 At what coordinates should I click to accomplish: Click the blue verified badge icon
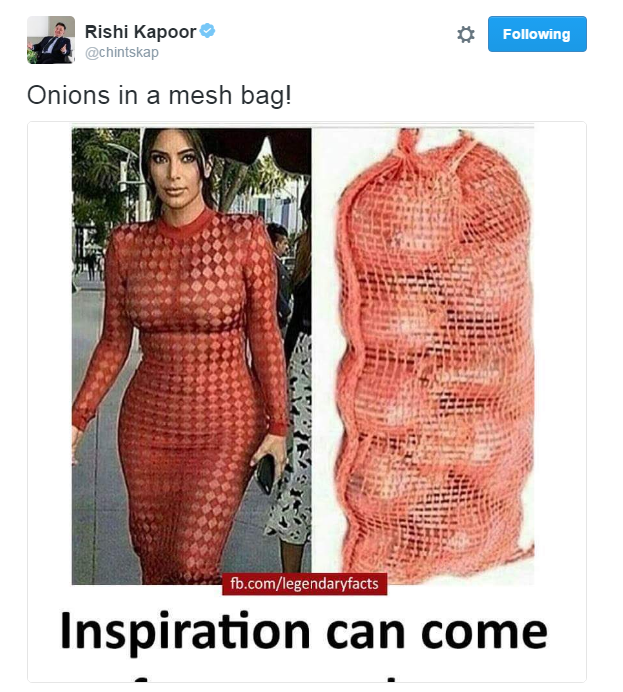coord(207,31)
